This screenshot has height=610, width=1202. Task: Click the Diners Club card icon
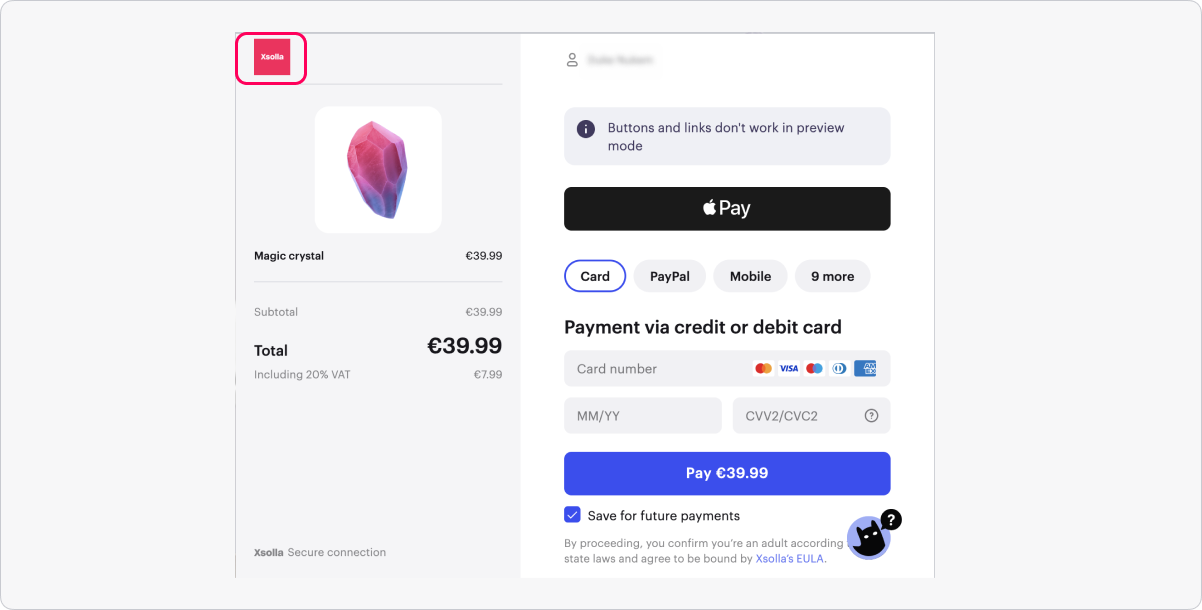tap(839, 368)
